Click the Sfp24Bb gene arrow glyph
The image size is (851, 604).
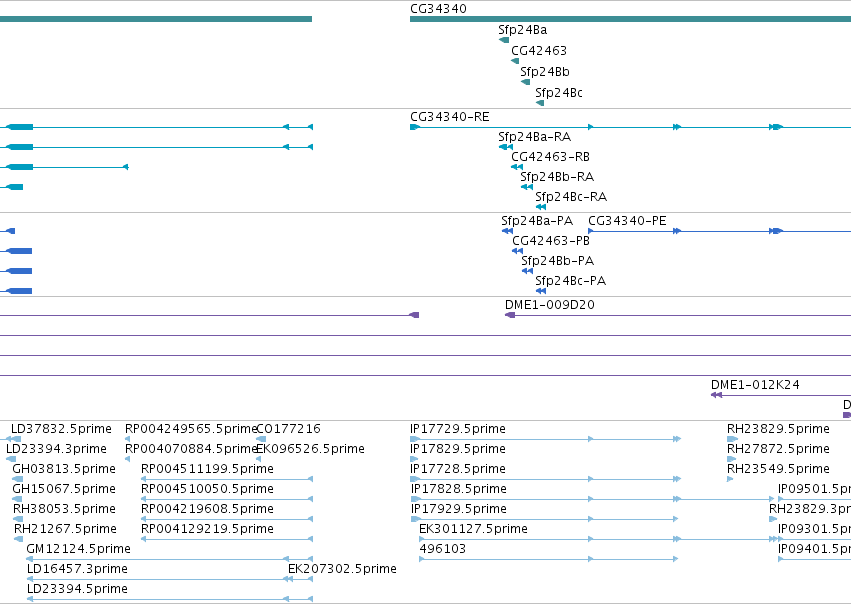[525, 82]
